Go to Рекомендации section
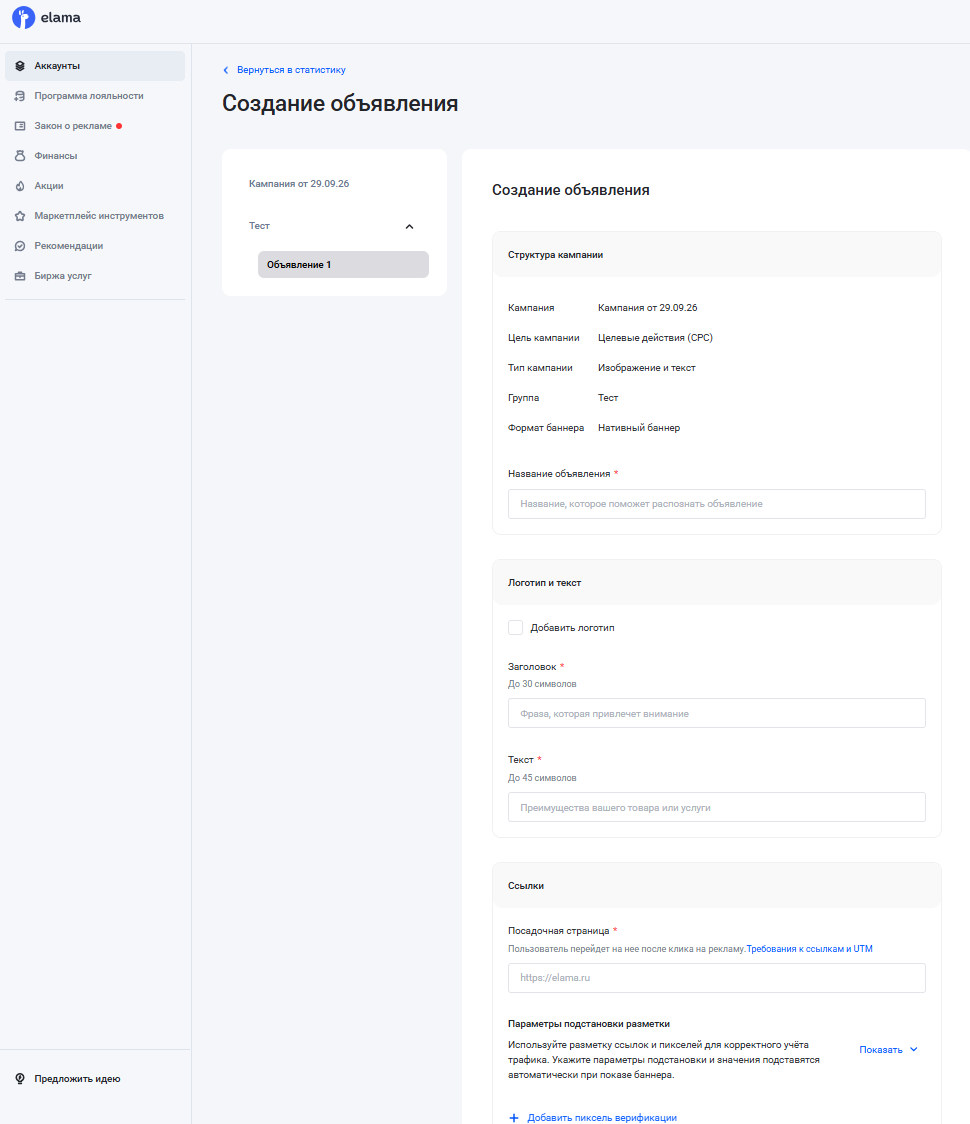This screenshot has width=970, height=1124. [95, 247]
